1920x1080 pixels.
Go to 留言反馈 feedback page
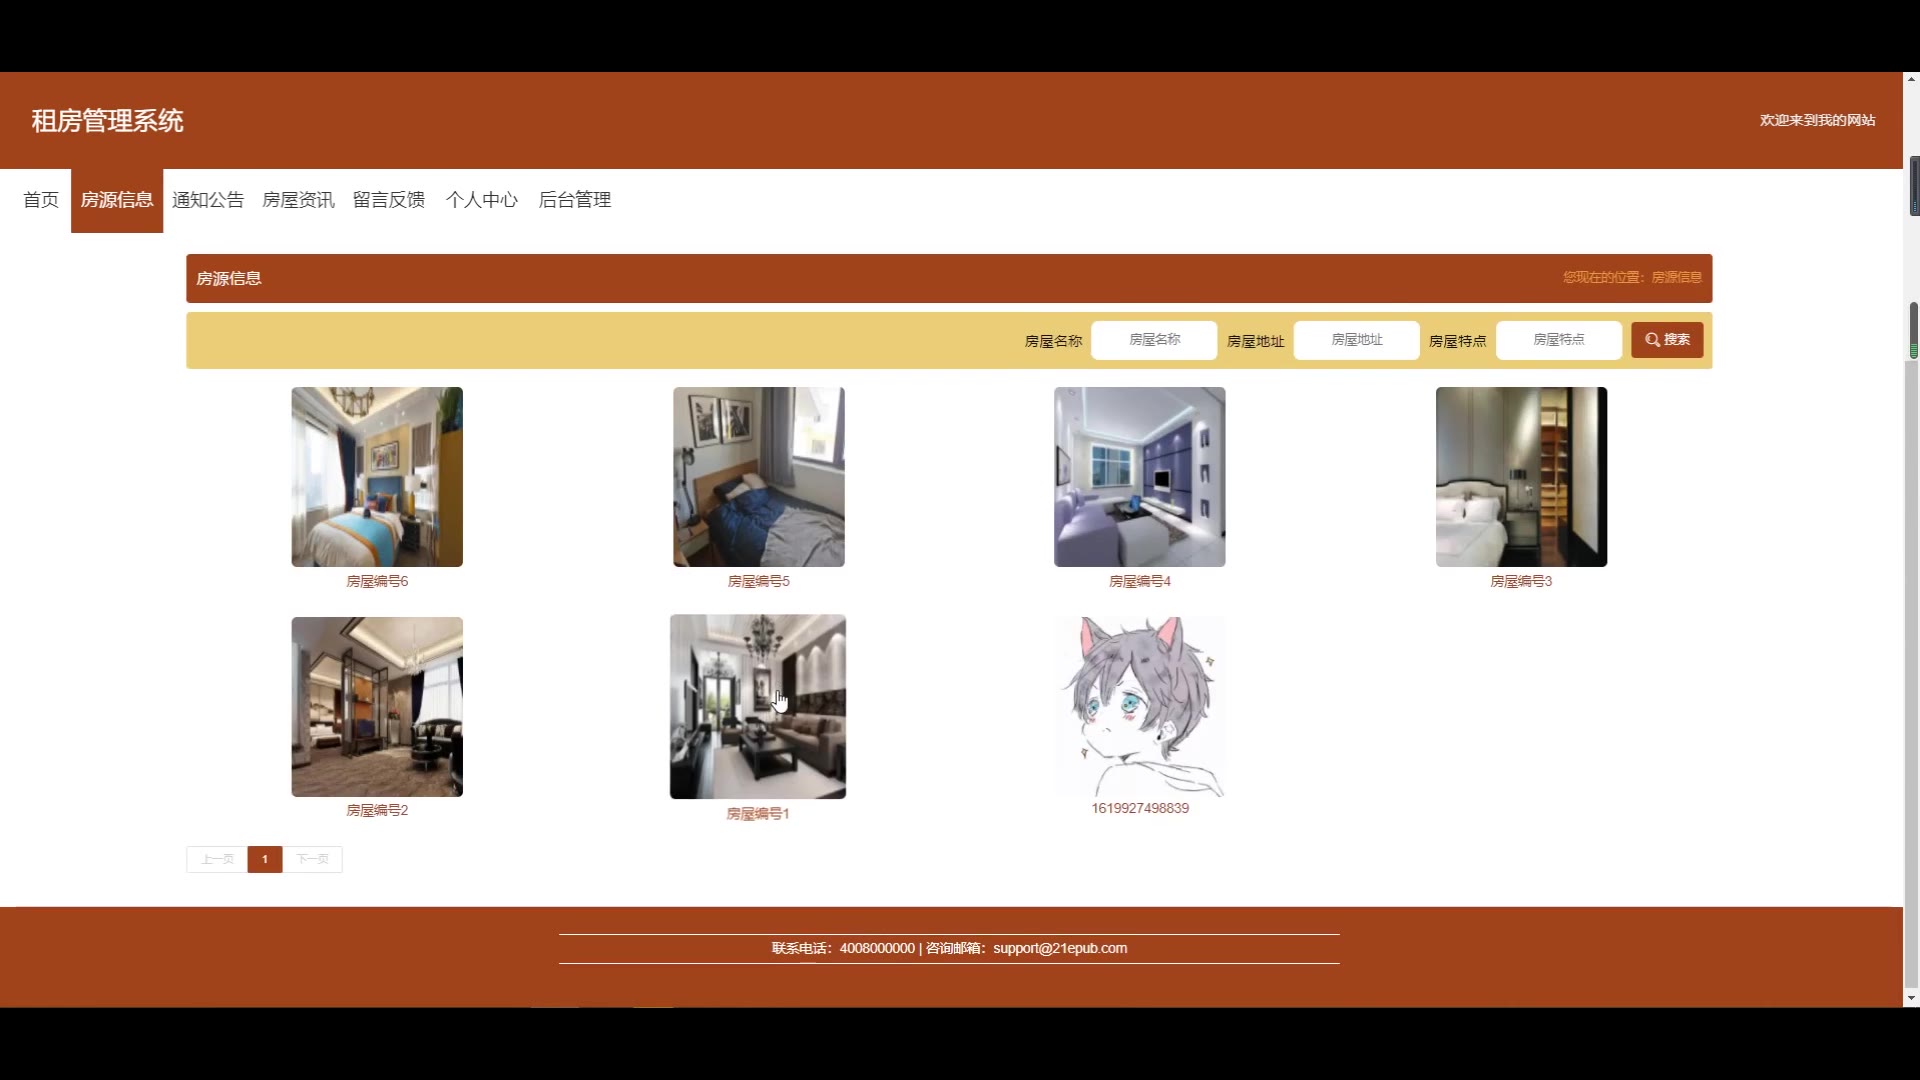(x=389, y=200)
